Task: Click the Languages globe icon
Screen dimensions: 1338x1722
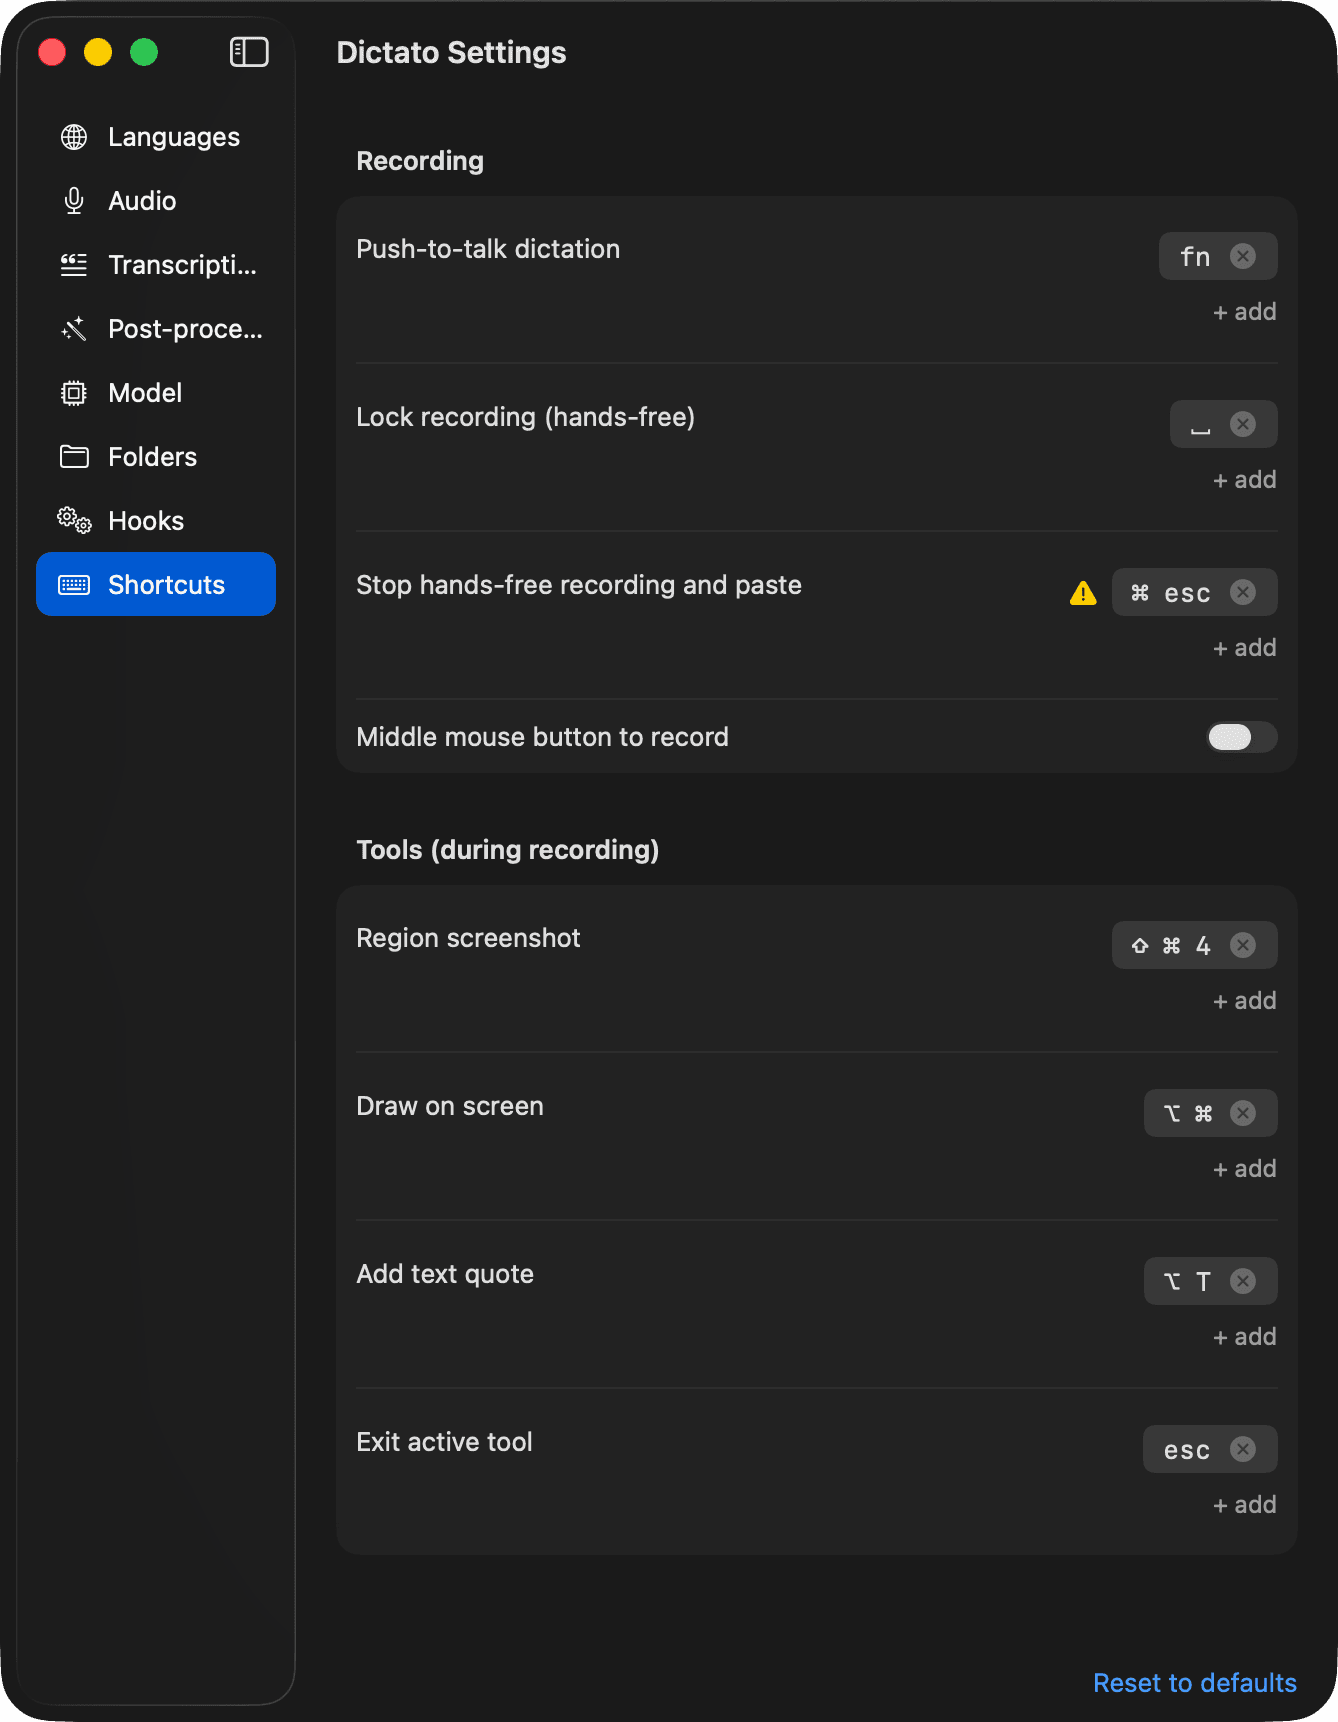Action: click(74, 137)
